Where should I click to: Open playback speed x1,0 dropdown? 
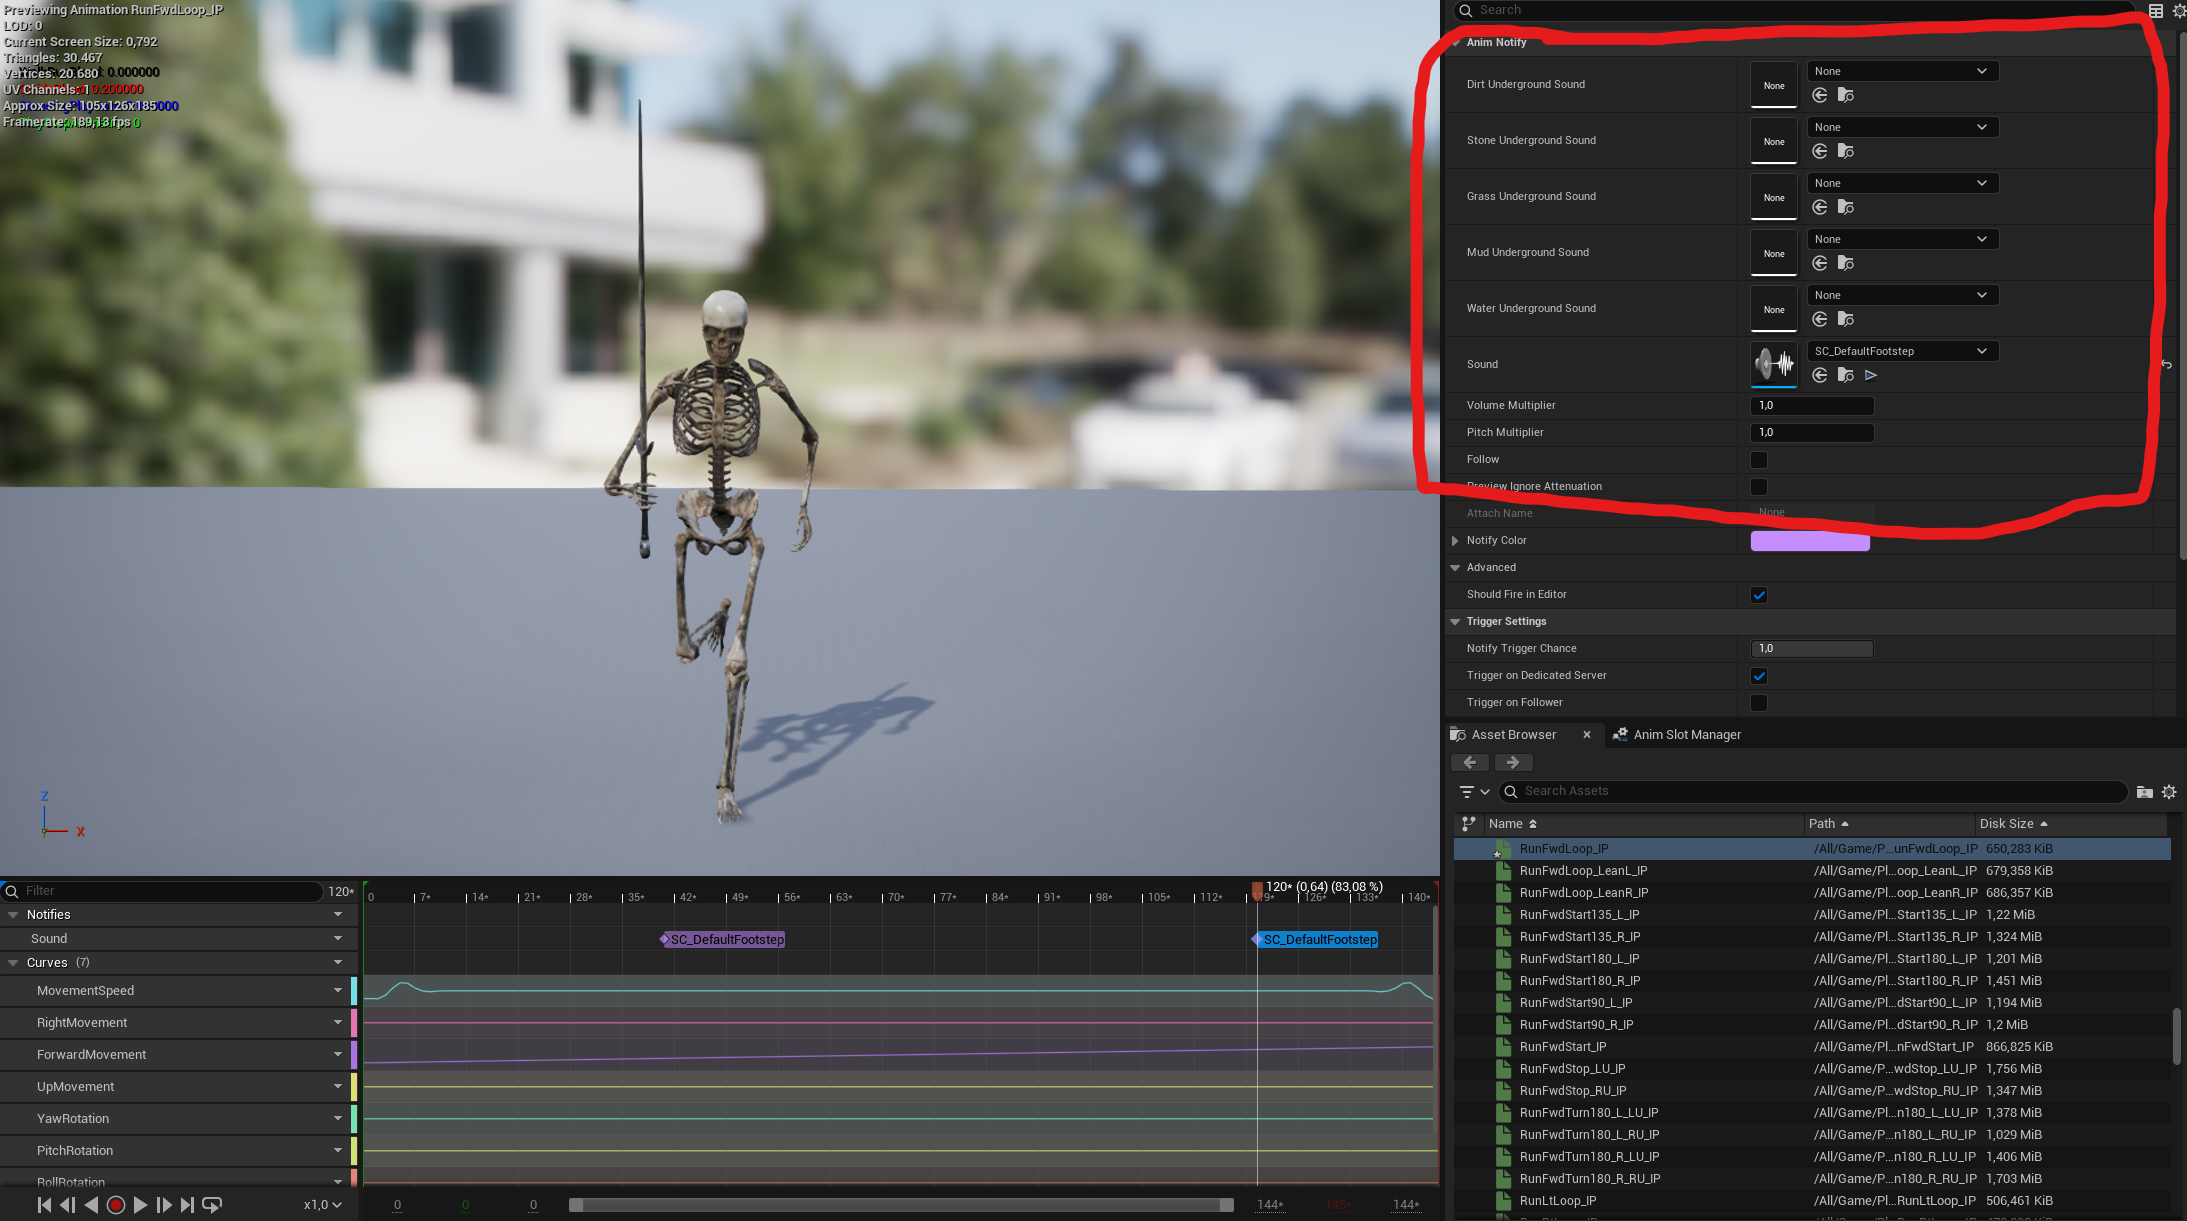pos(323,1205)
